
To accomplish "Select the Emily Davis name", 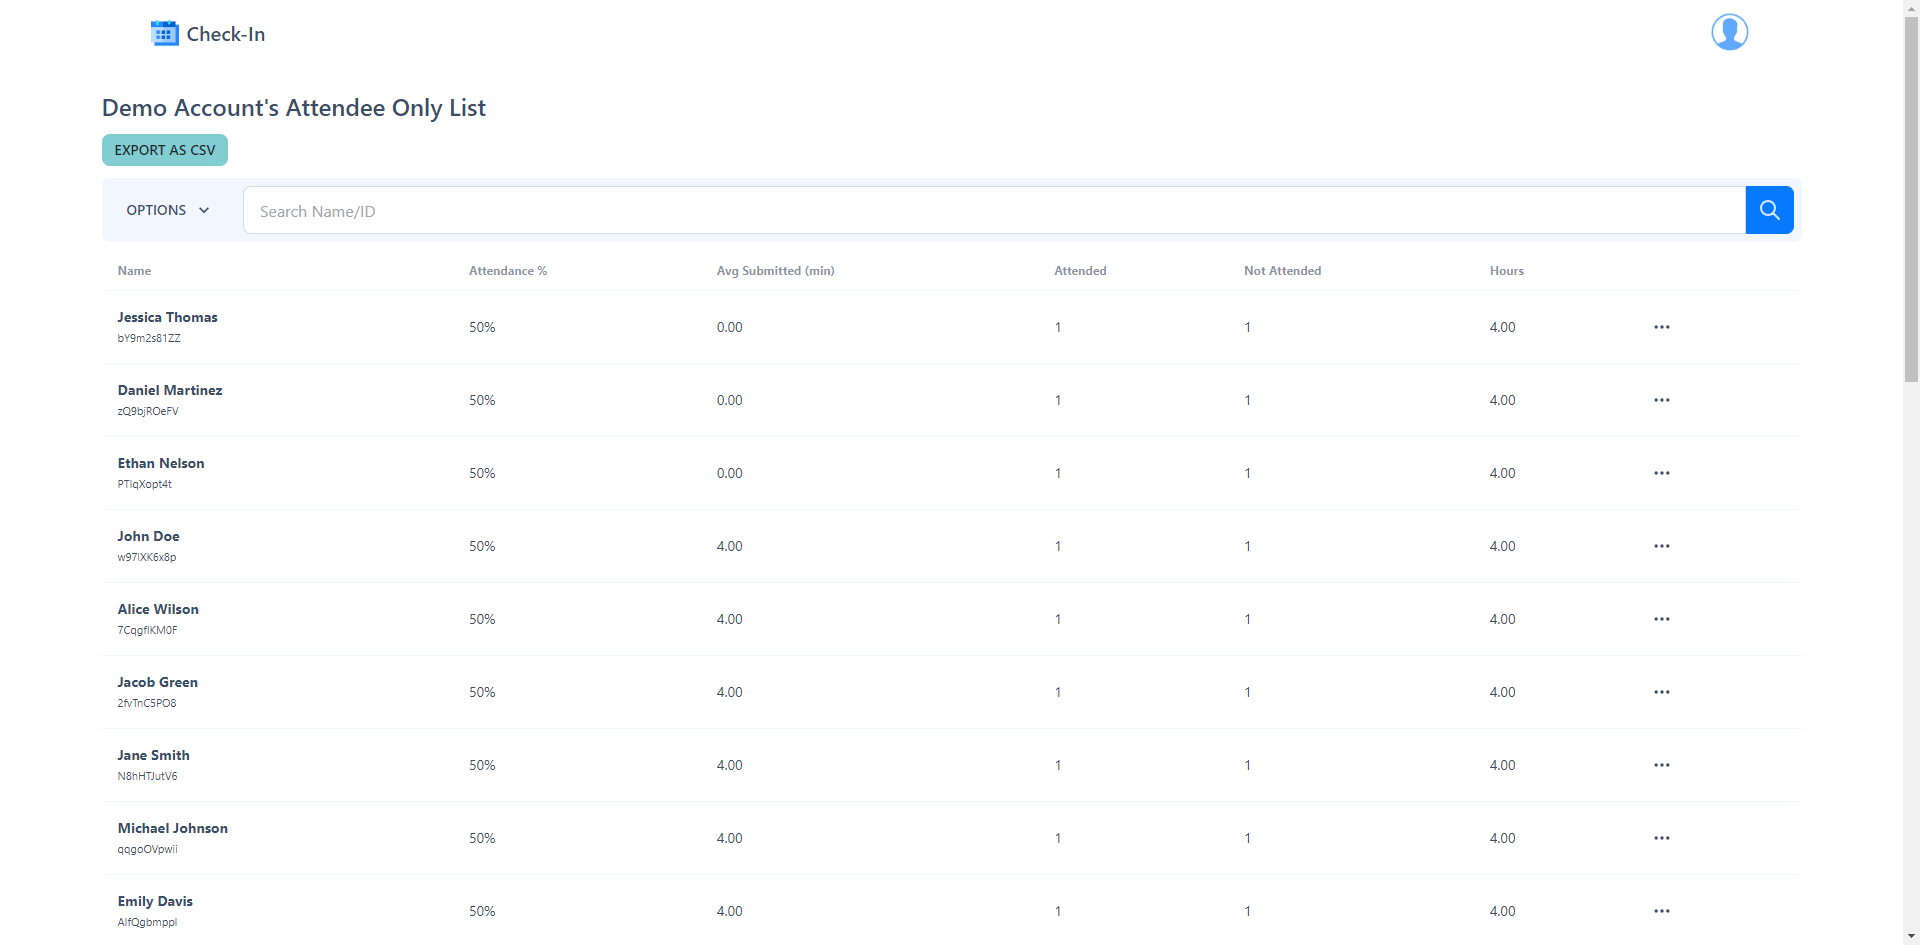I will pyautogui.click(x=155, y=901).
